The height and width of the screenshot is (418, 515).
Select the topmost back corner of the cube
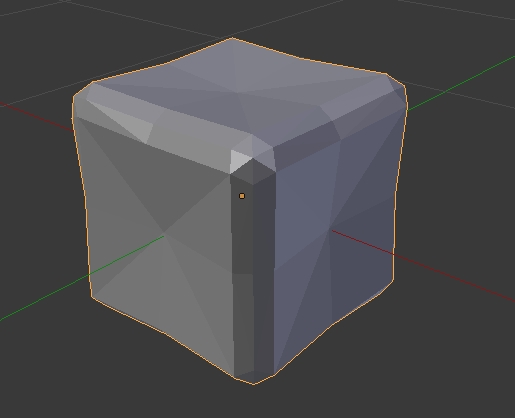click(x=232, y=39)
